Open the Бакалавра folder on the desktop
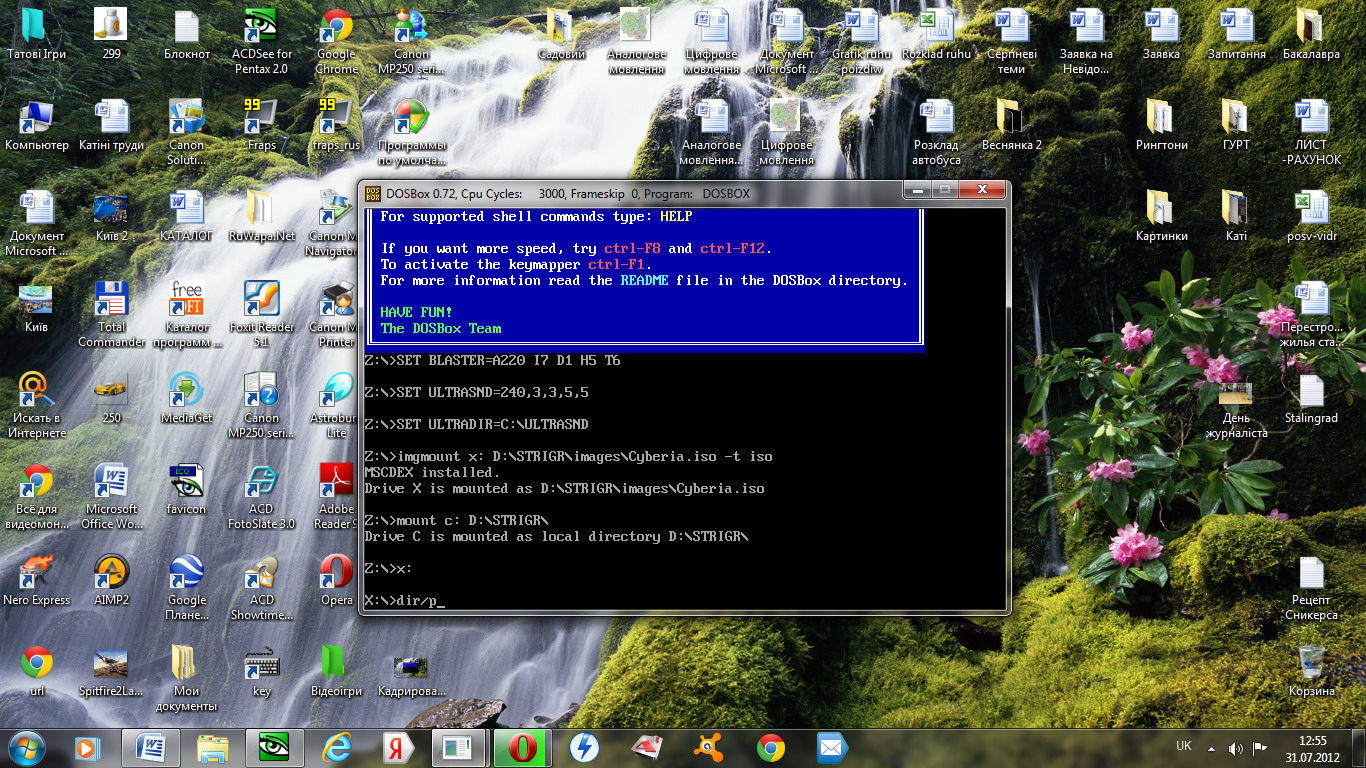This screenshot has width=1366, height=768. tap(1311, 35)
